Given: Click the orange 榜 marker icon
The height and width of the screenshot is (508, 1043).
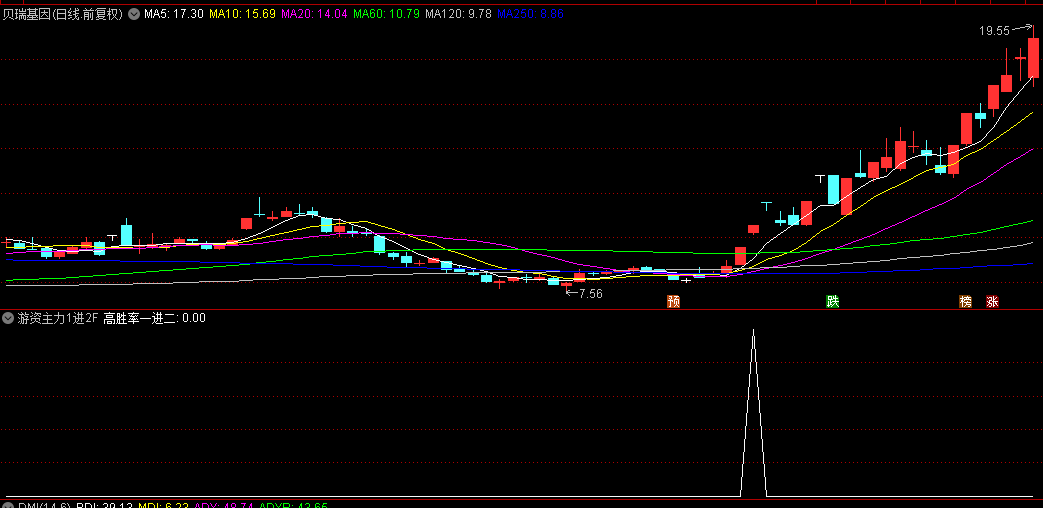Looking at the screenshot, I should pos(965,302).
